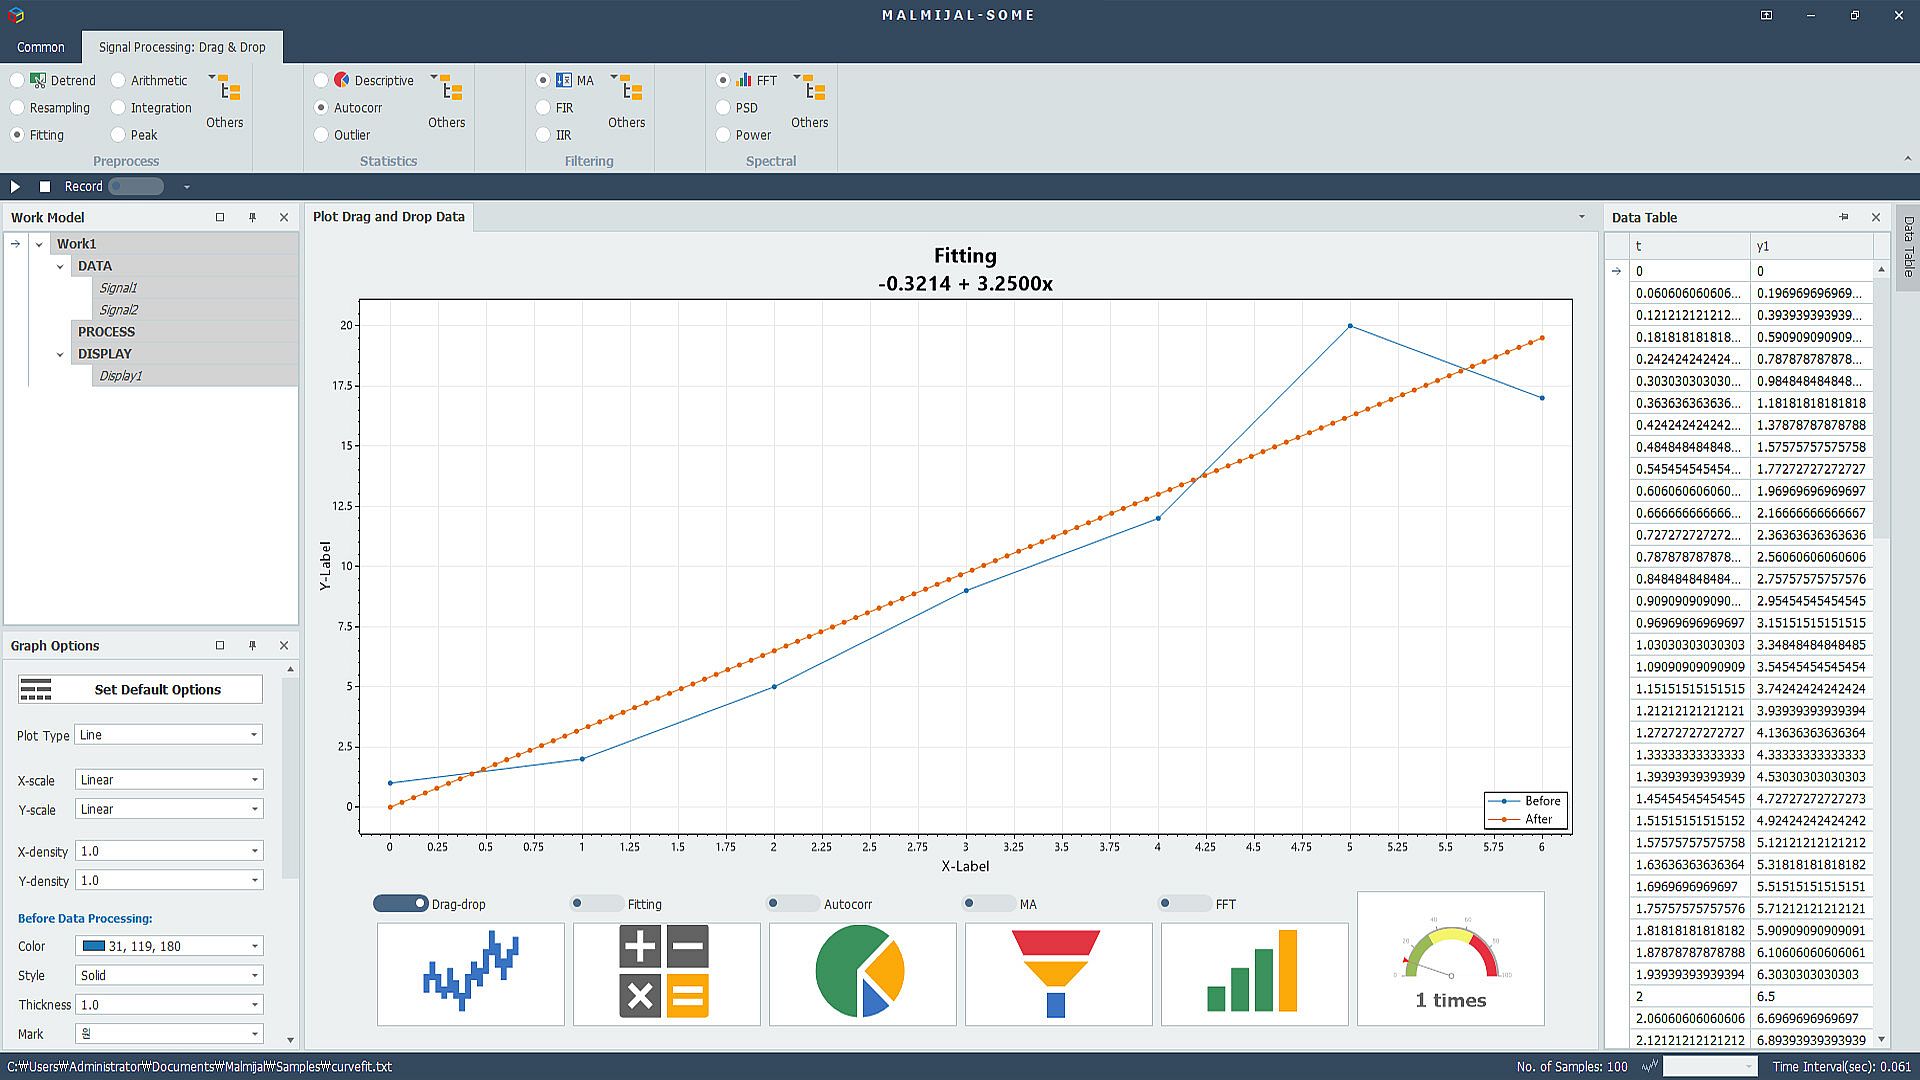Screen dimensions: 1920x1080
Task: Click the MA funnel filter icon
Action: [1058, 974]
